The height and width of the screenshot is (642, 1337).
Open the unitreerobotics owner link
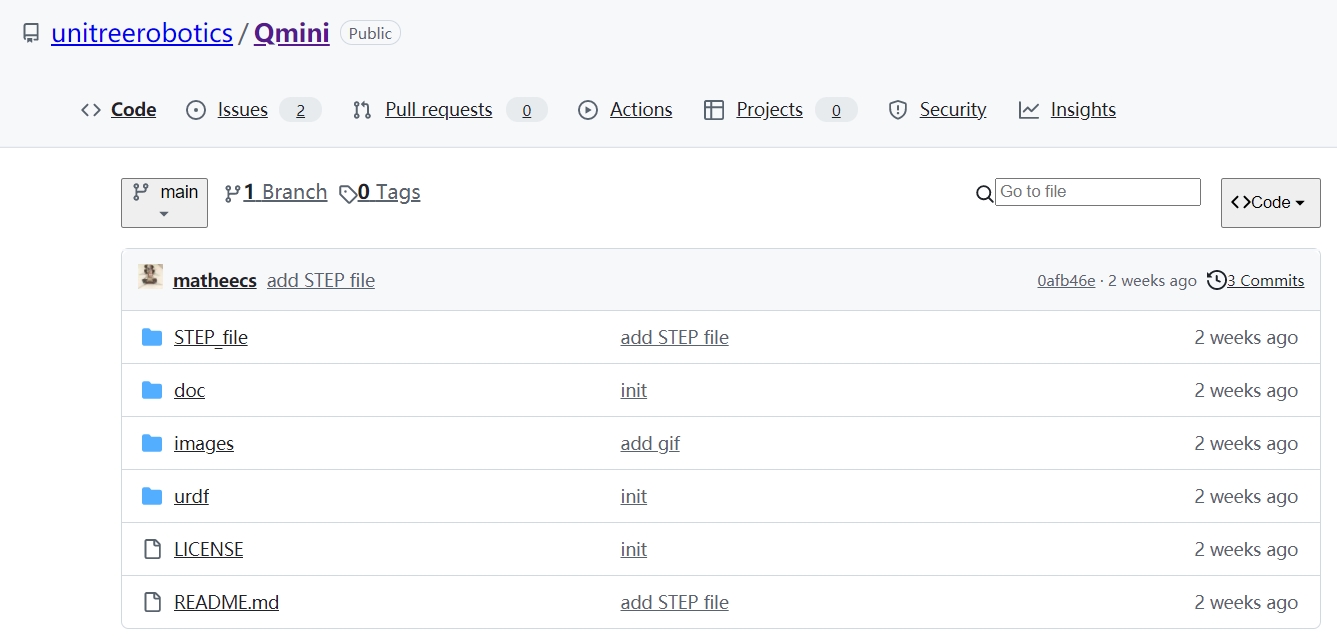[x=142, y=33]
